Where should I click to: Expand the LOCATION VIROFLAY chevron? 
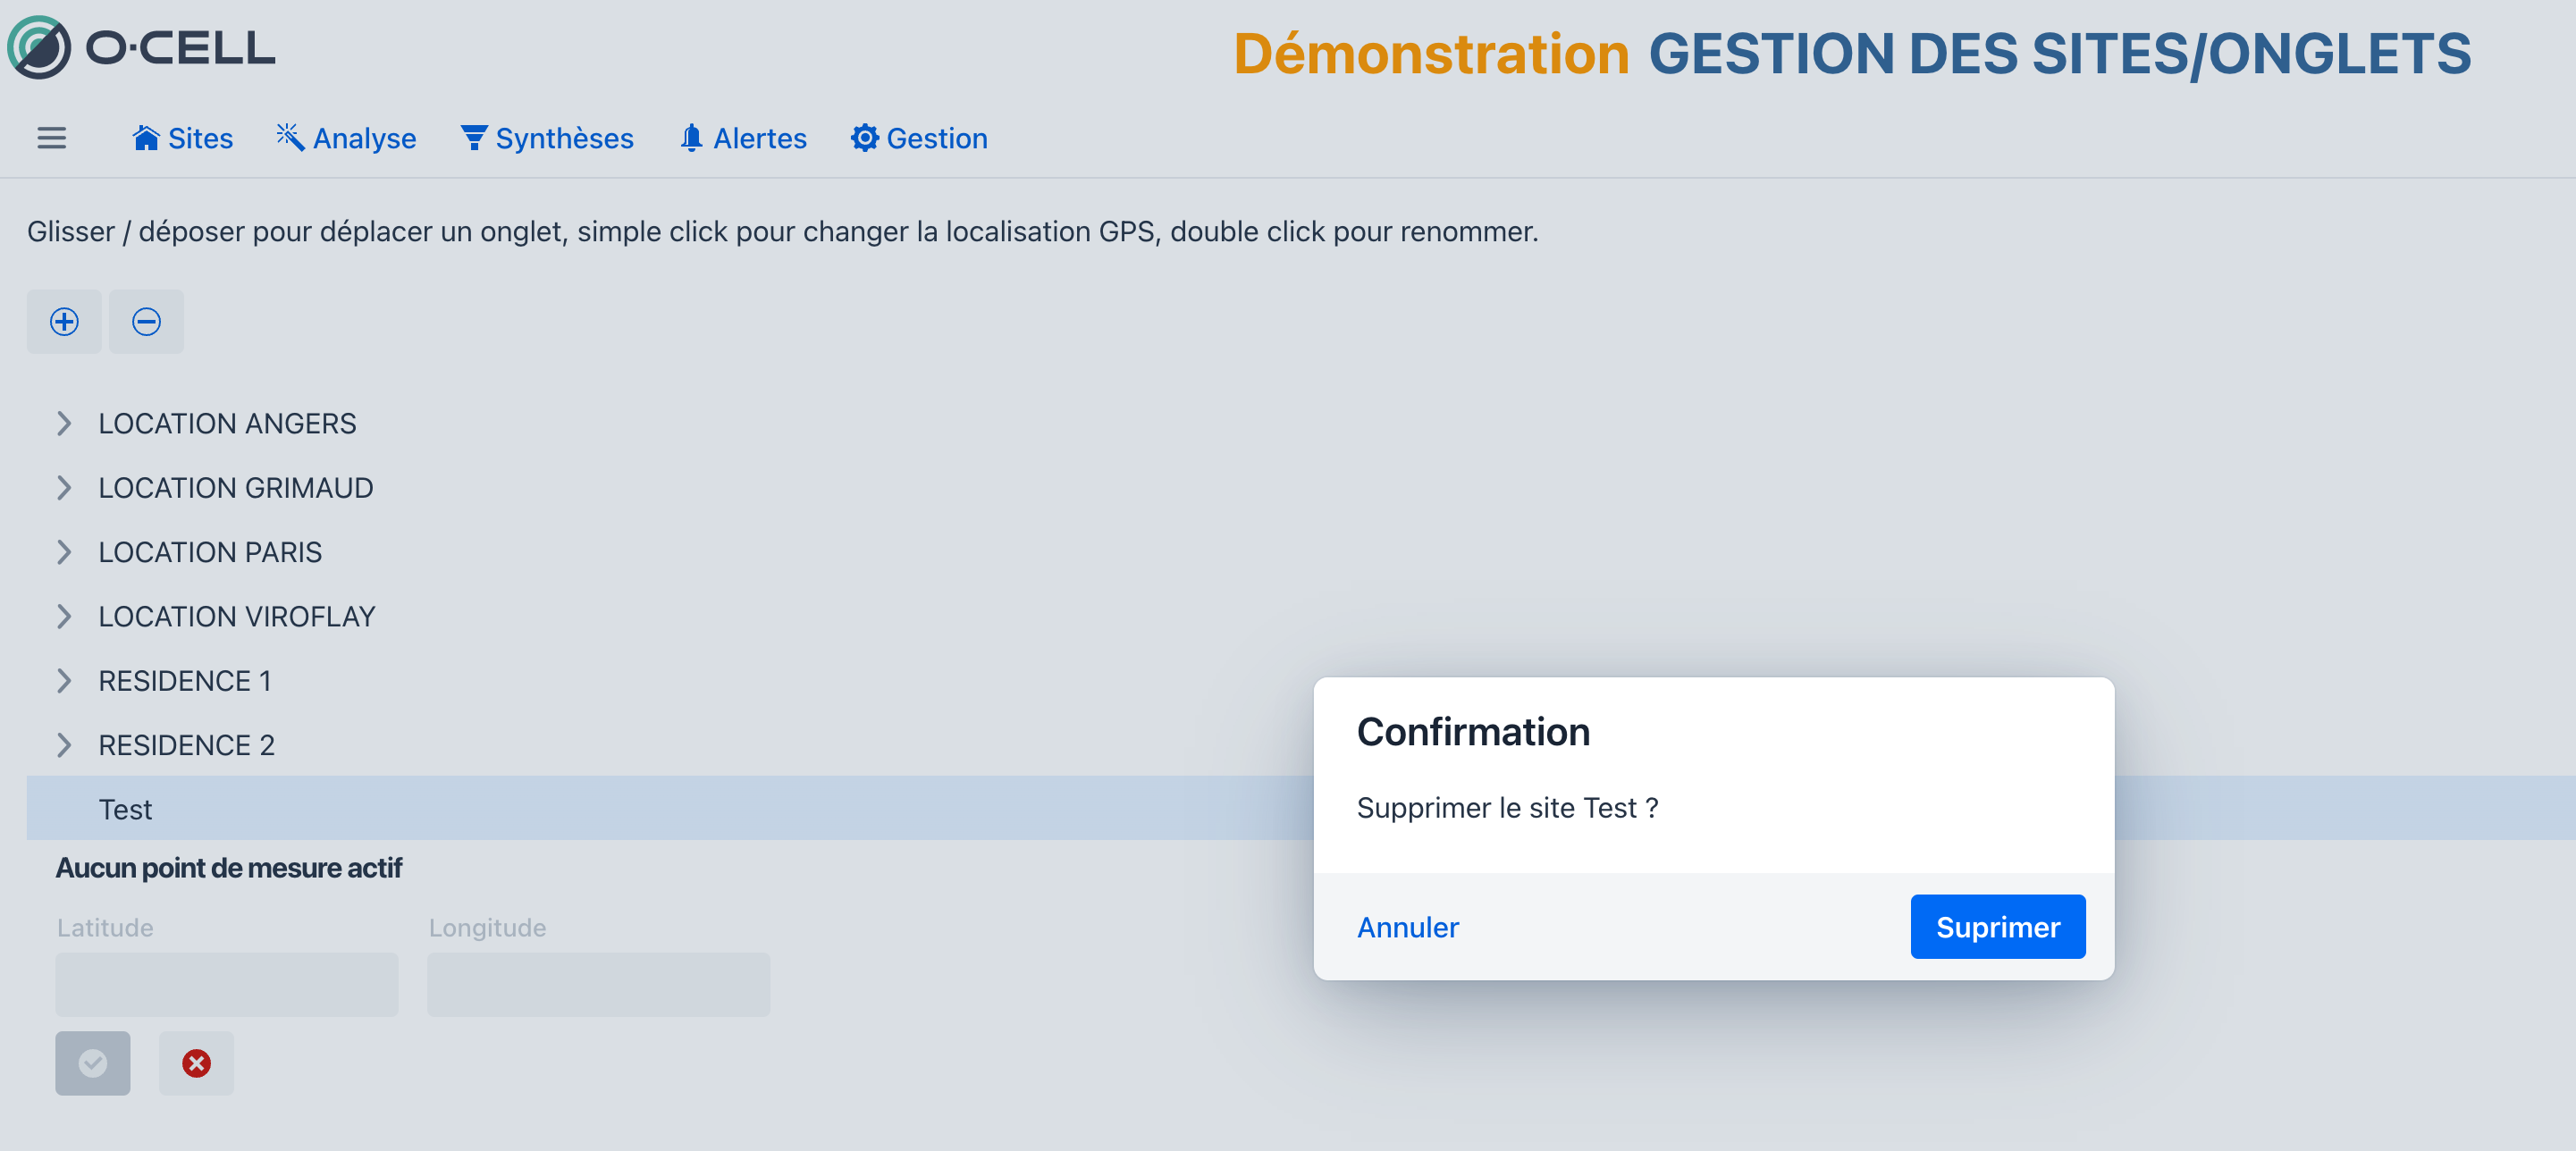click(x=64, y=616)
